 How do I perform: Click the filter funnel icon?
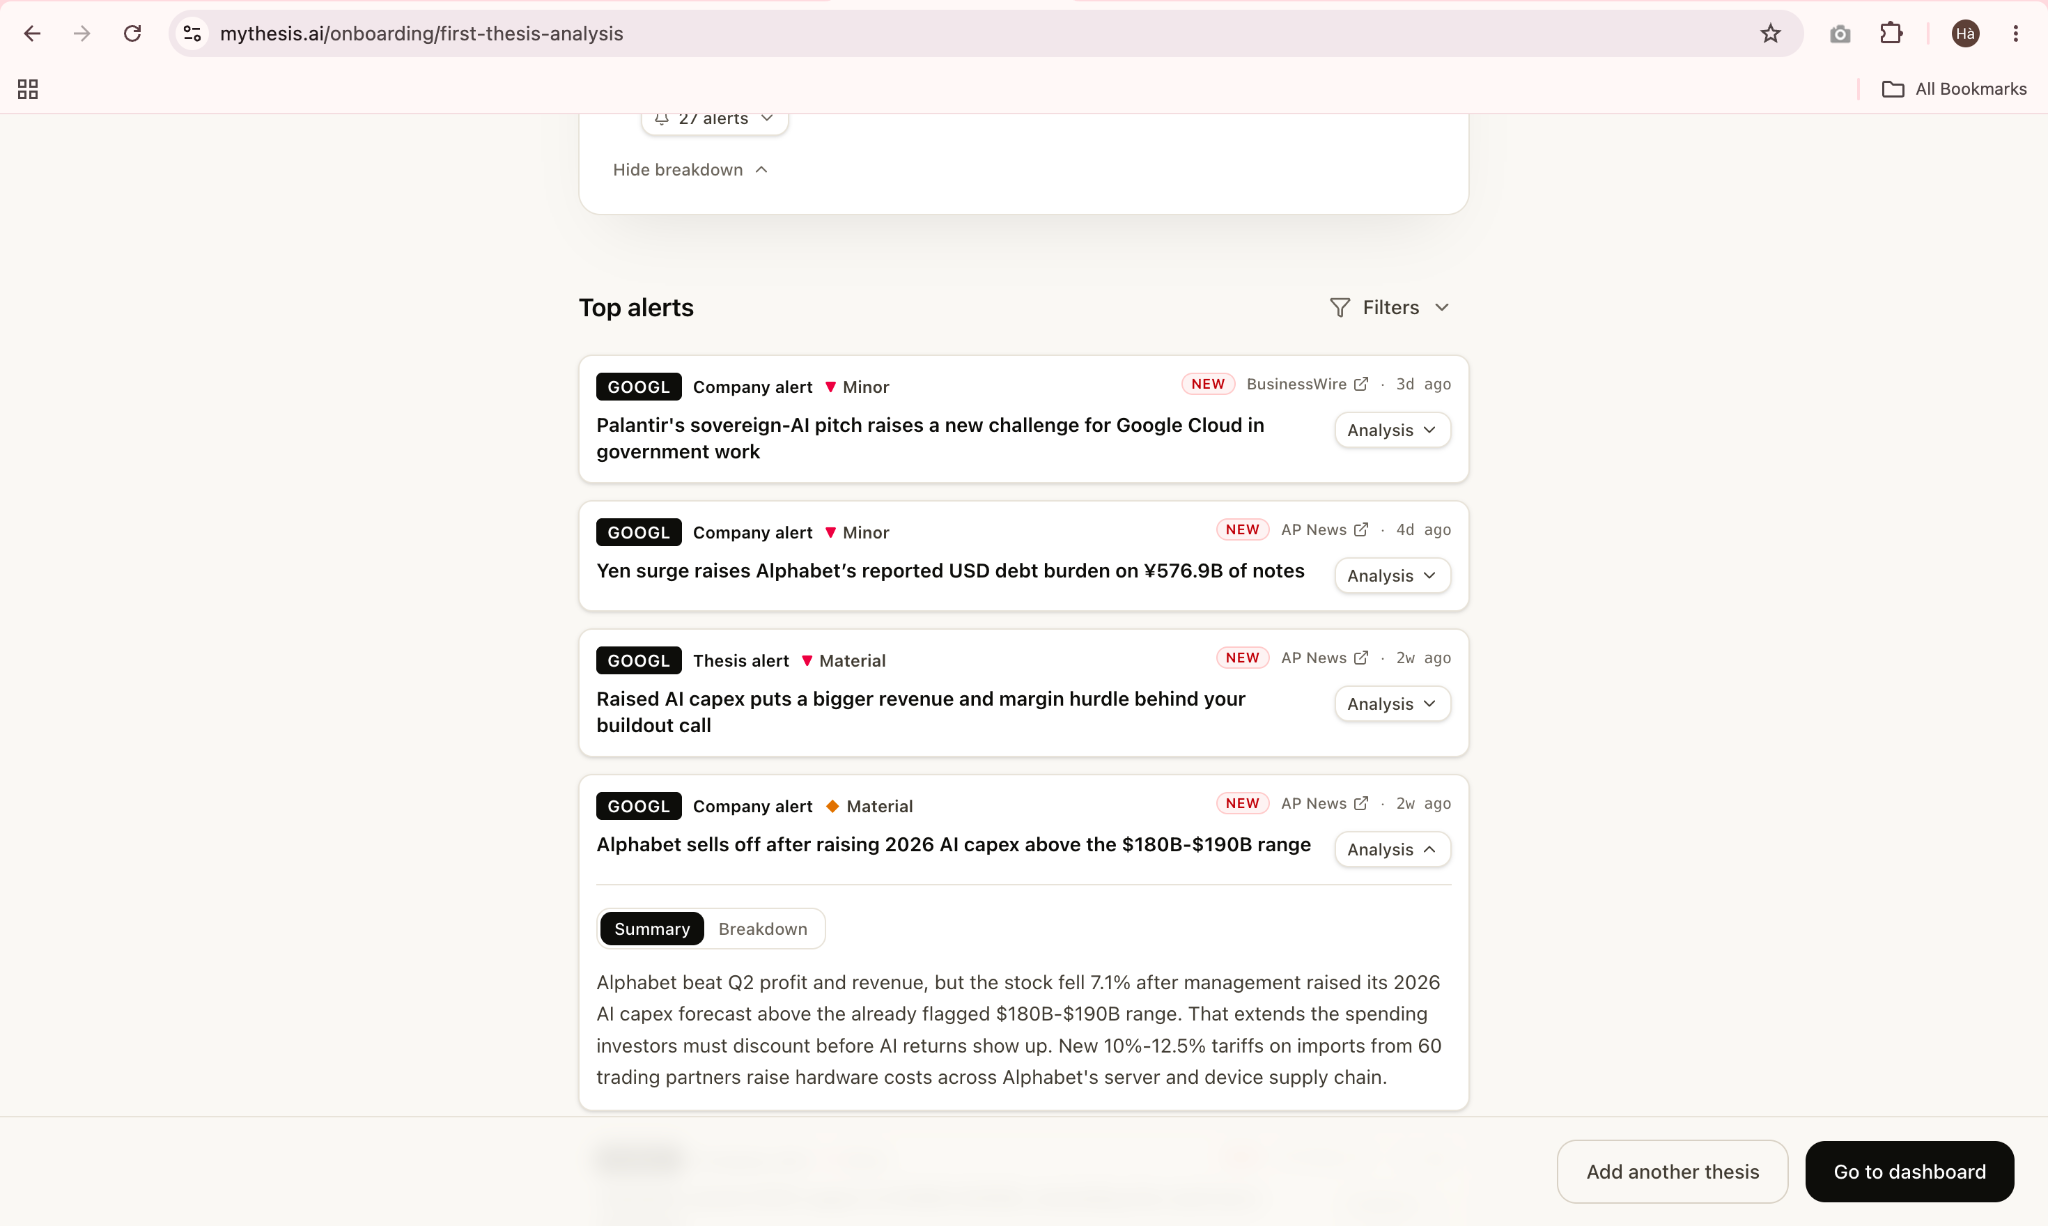pos(1340,308)
